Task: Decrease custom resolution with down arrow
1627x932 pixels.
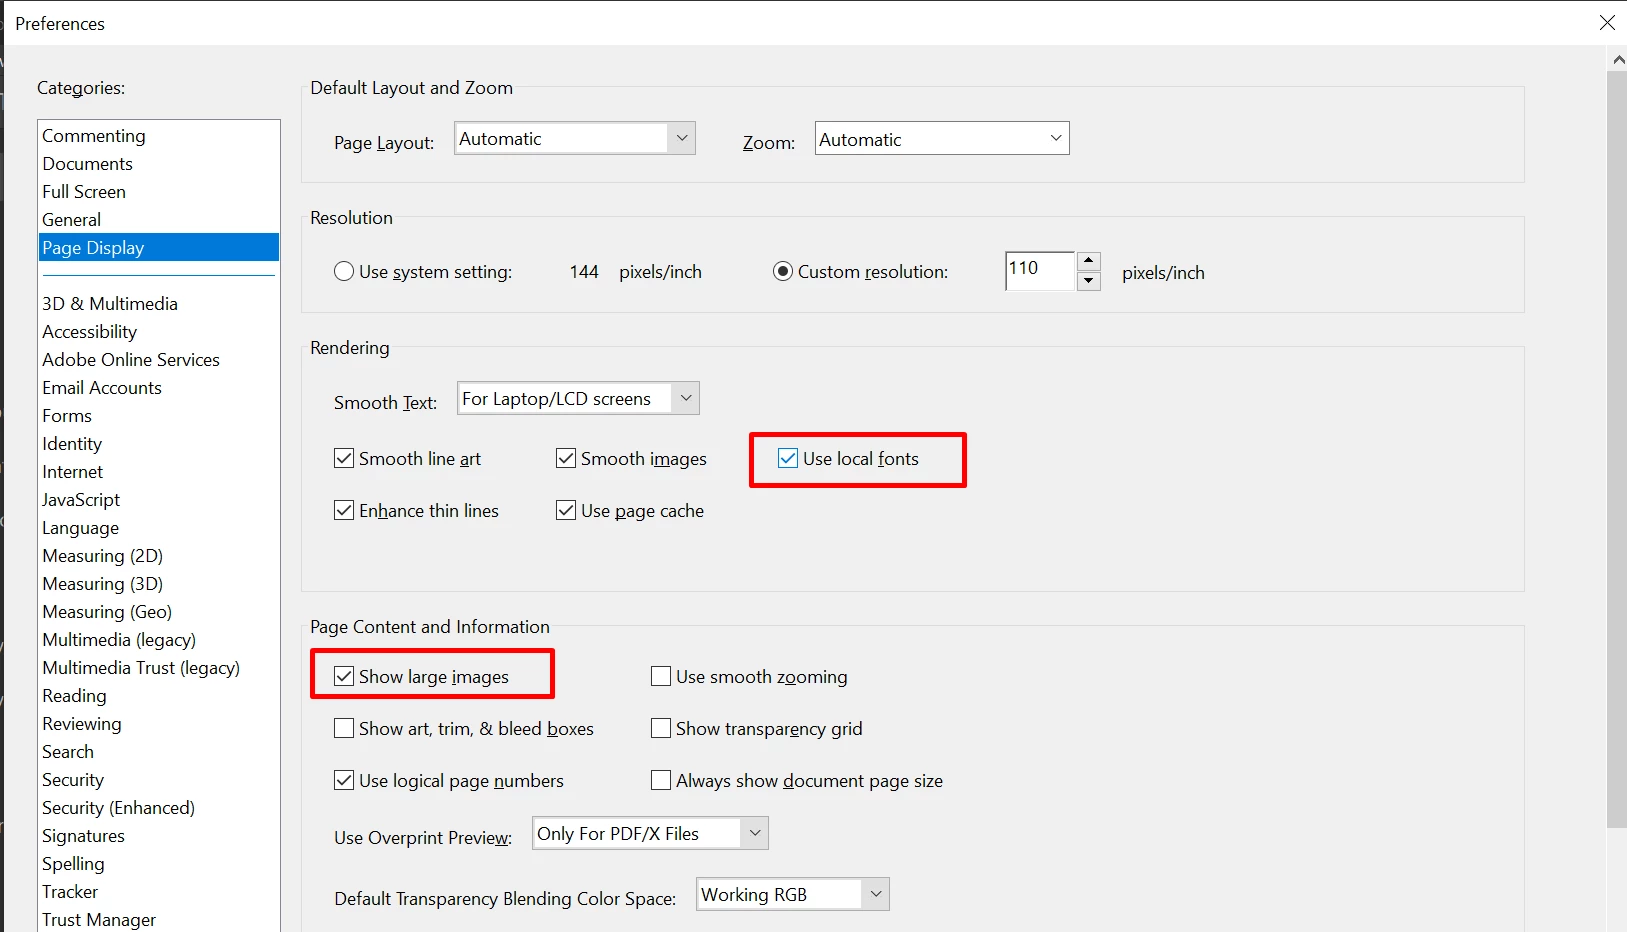Action: (1089, 281)
